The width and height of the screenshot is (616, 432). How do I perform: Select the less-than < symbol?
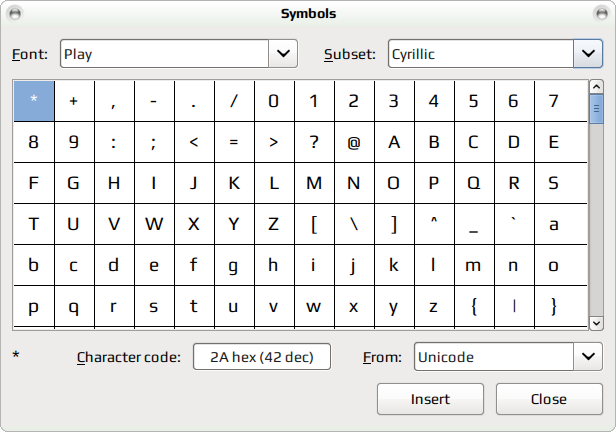[194, 142]
